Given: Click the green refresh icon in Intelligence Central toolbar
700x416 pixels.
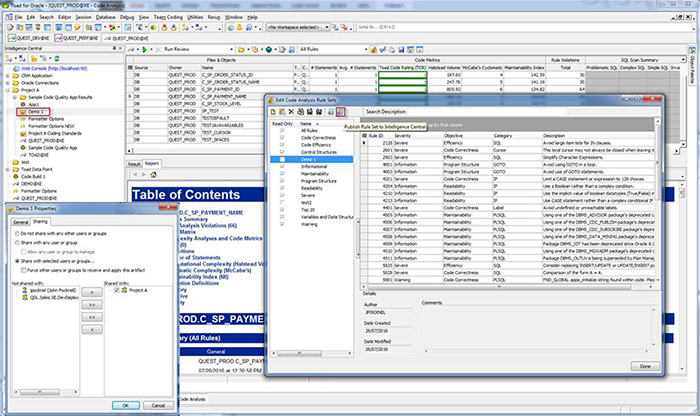Looking at the screenshot, I should point(57,58).
